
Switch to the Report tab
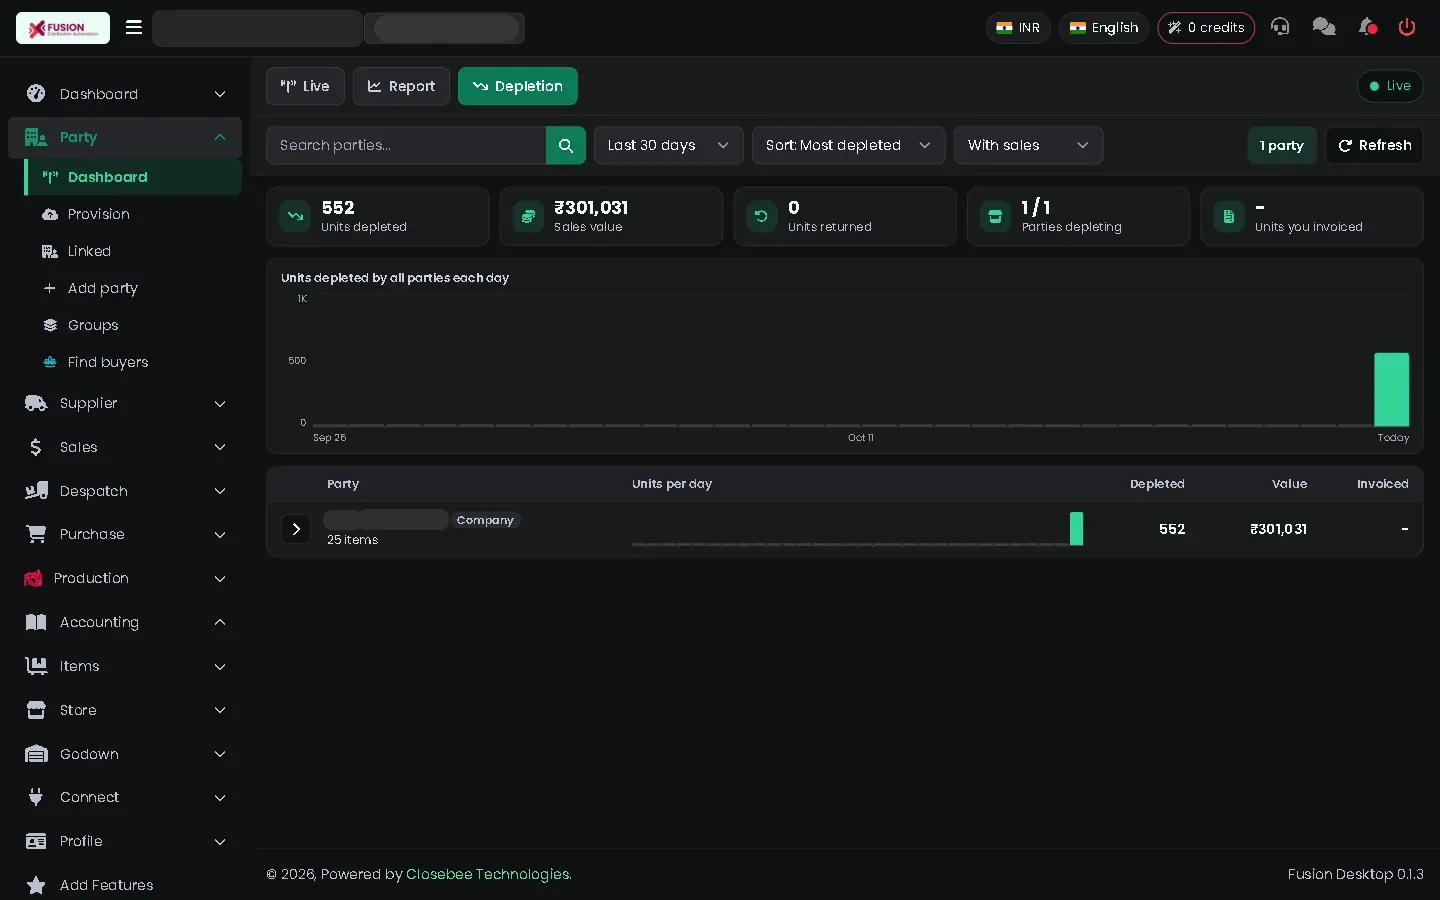[x=401, y=86]
